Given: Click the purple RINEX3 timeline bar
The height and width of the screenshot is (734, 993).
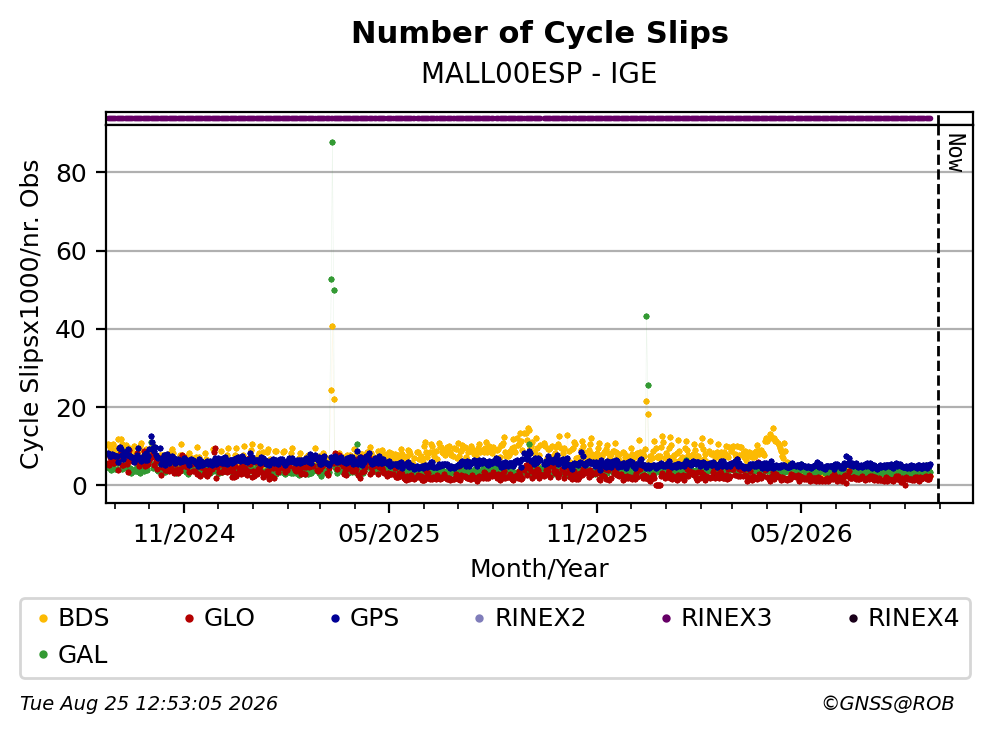Looking at the screenshot, I should pos(519,118).
